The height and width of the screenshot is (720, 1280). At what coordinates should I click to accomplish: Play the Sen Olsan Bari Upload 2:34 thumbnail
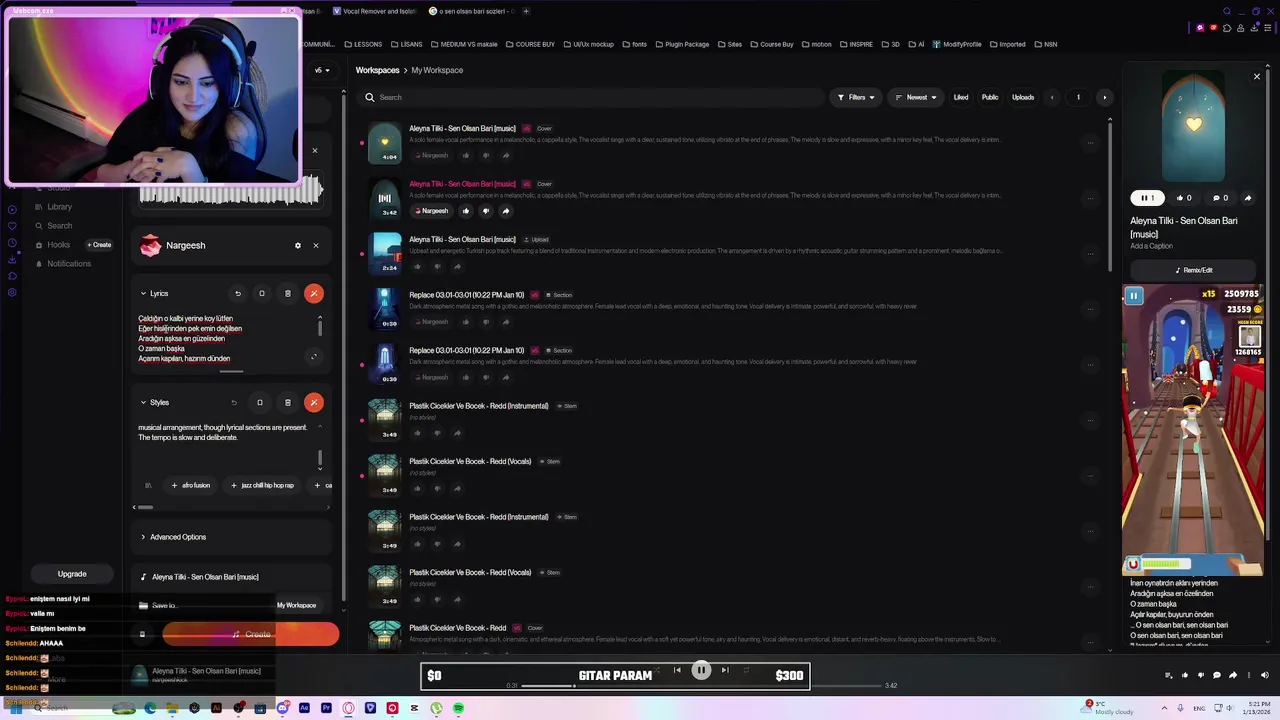[x=385, y=253]
